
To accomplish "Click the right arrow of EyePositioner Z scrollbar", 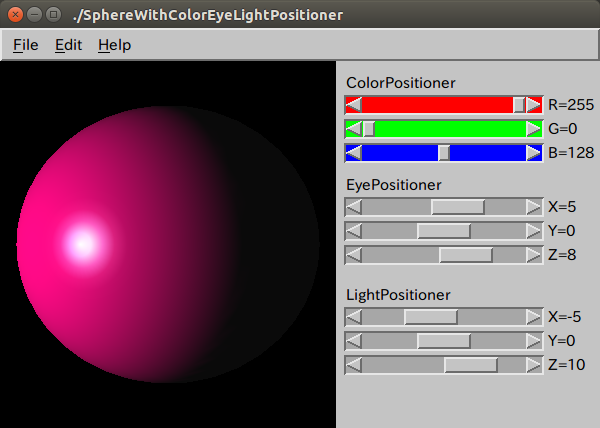I will [534, 255].
